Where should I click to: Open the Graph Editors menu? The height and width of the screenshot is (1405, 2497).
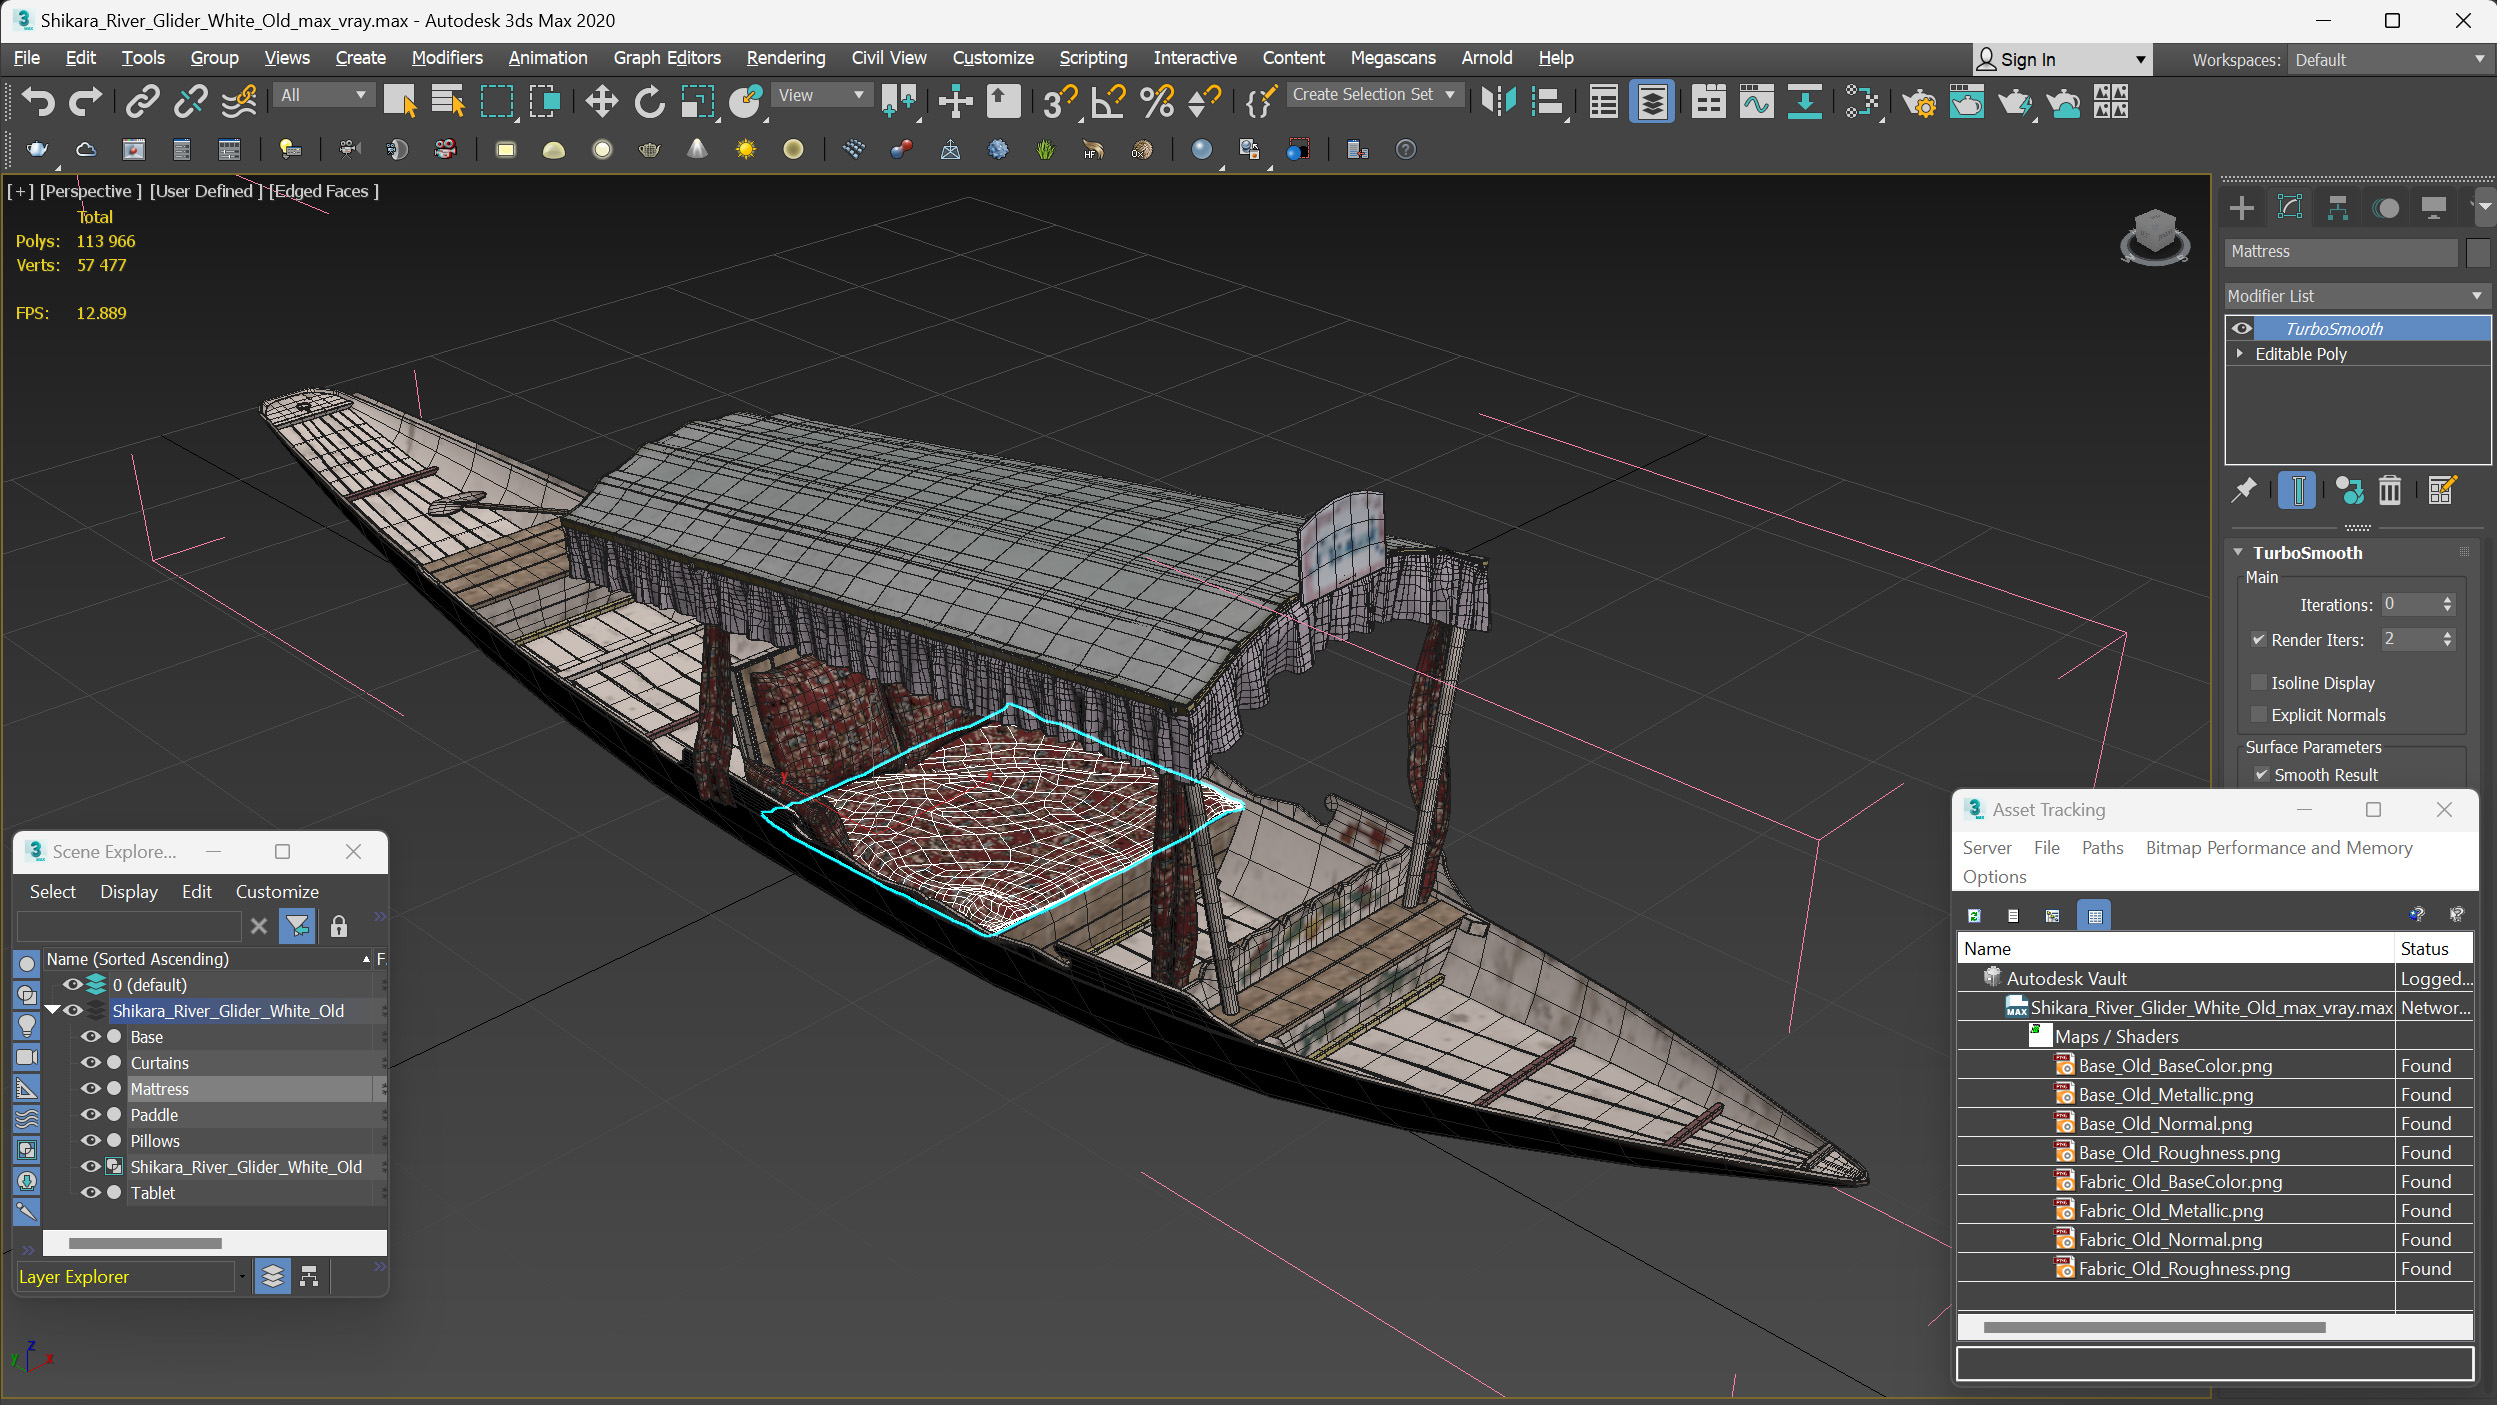tap(666, 58)
